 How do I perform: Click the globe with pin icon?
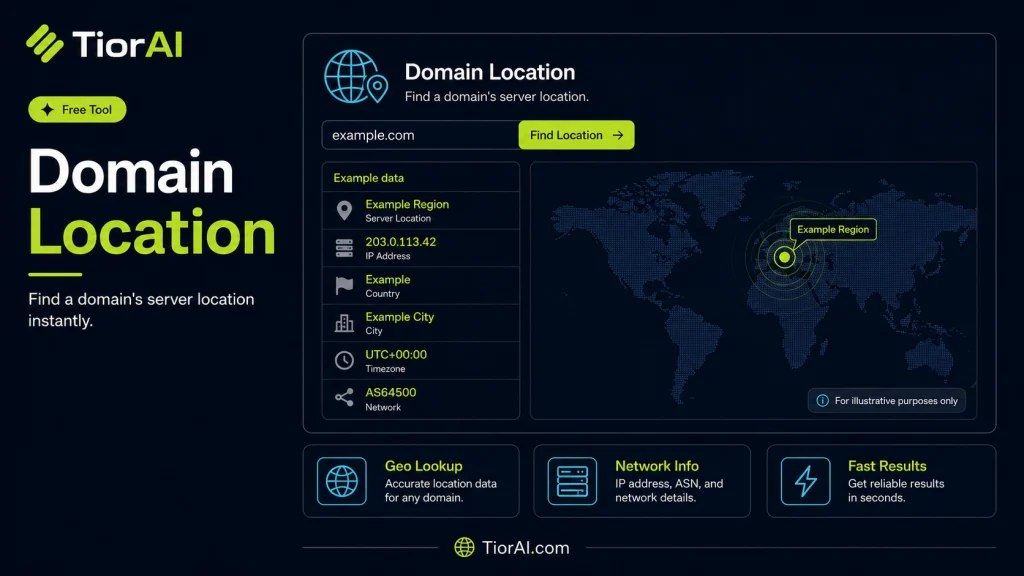(356, 77)
